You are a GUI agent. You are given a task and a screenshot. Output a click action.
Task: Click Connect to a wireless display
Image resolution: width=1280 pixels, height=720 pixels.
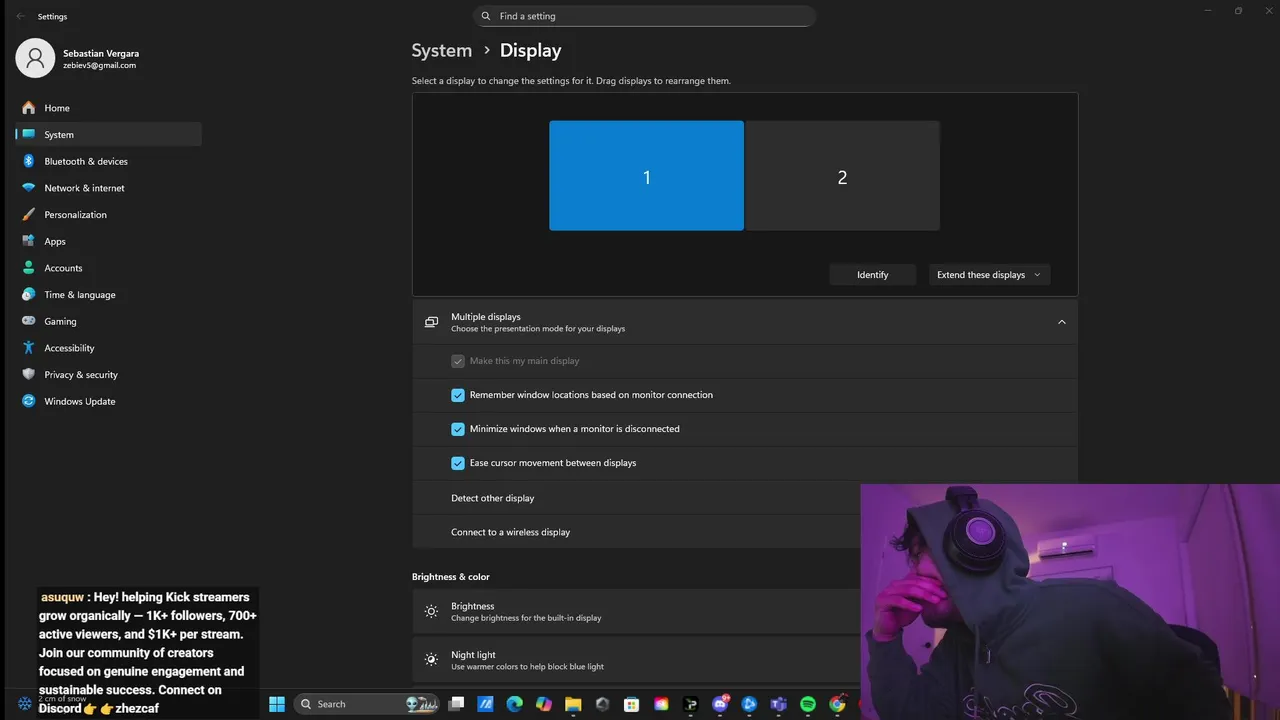[x=636, y=532]
